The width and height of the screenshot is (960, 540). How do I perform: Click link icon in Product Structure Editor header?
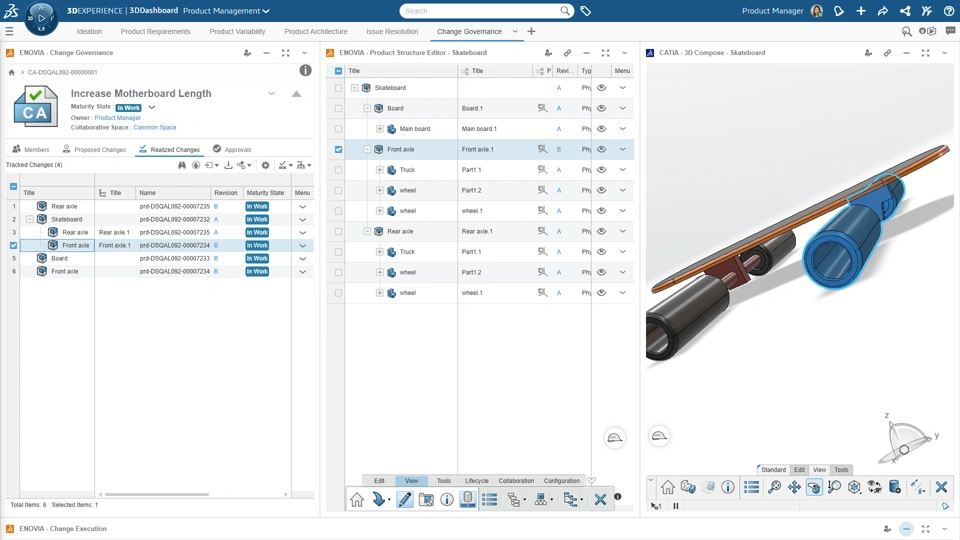[x=567, y=53]
